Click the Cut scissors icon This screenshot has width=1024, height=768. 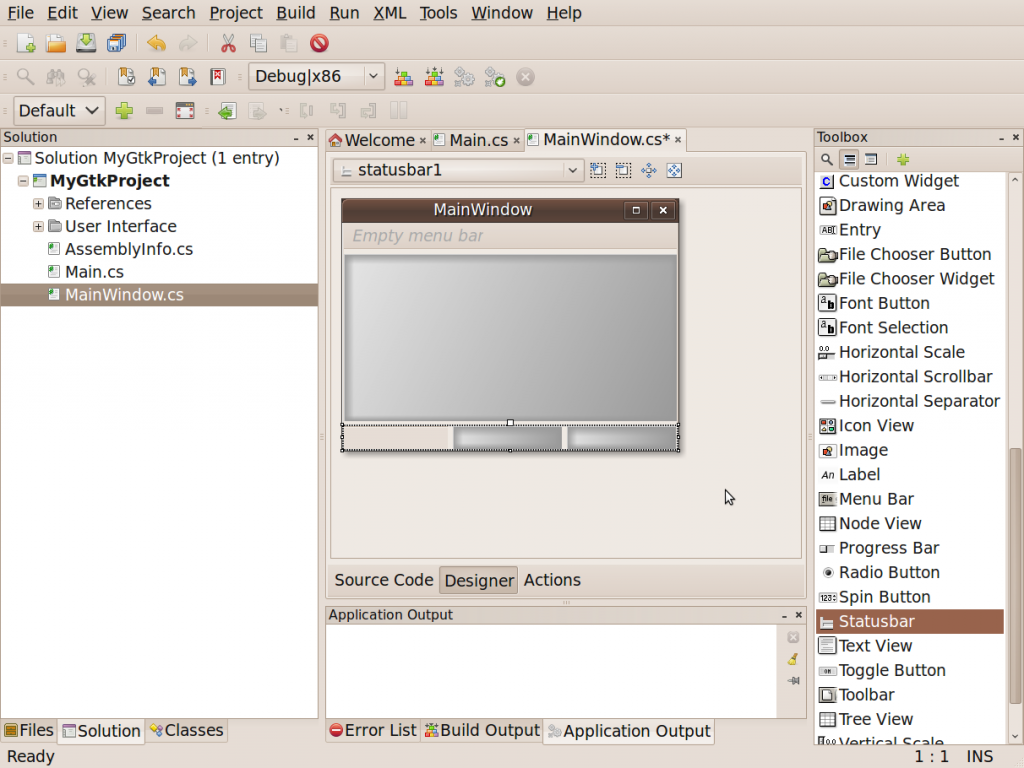[x=228, y=43]
